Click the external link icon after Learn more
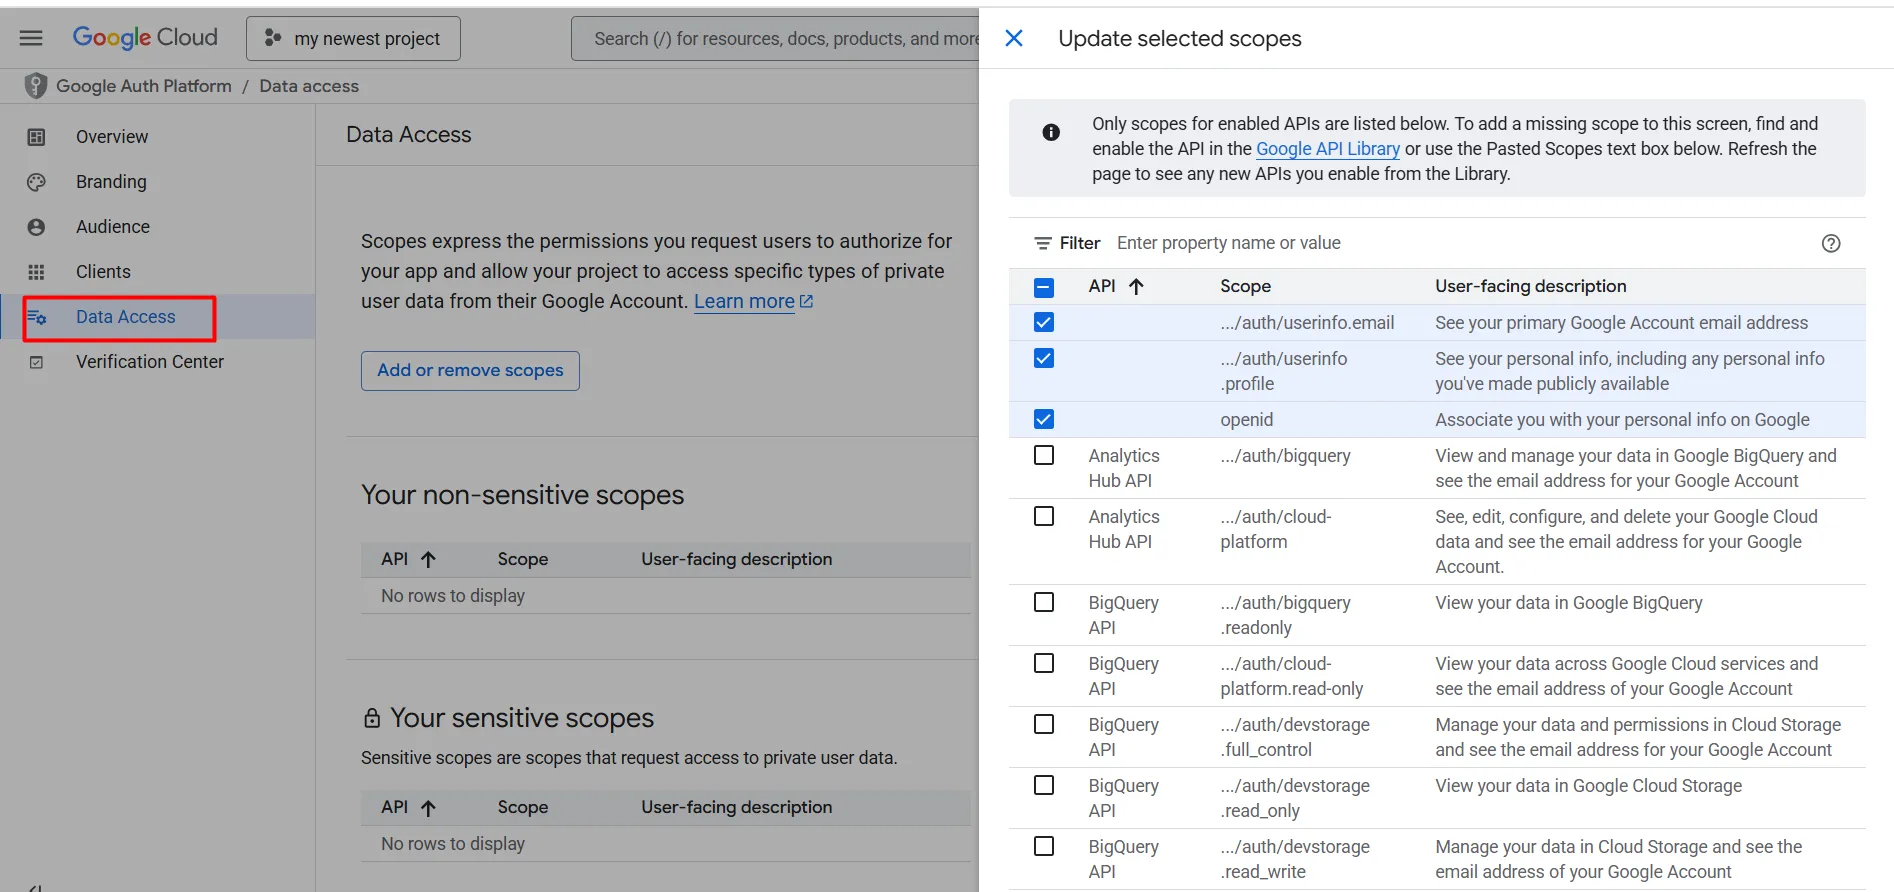This screenshot has width=1894, height=892. pos(807,301)
